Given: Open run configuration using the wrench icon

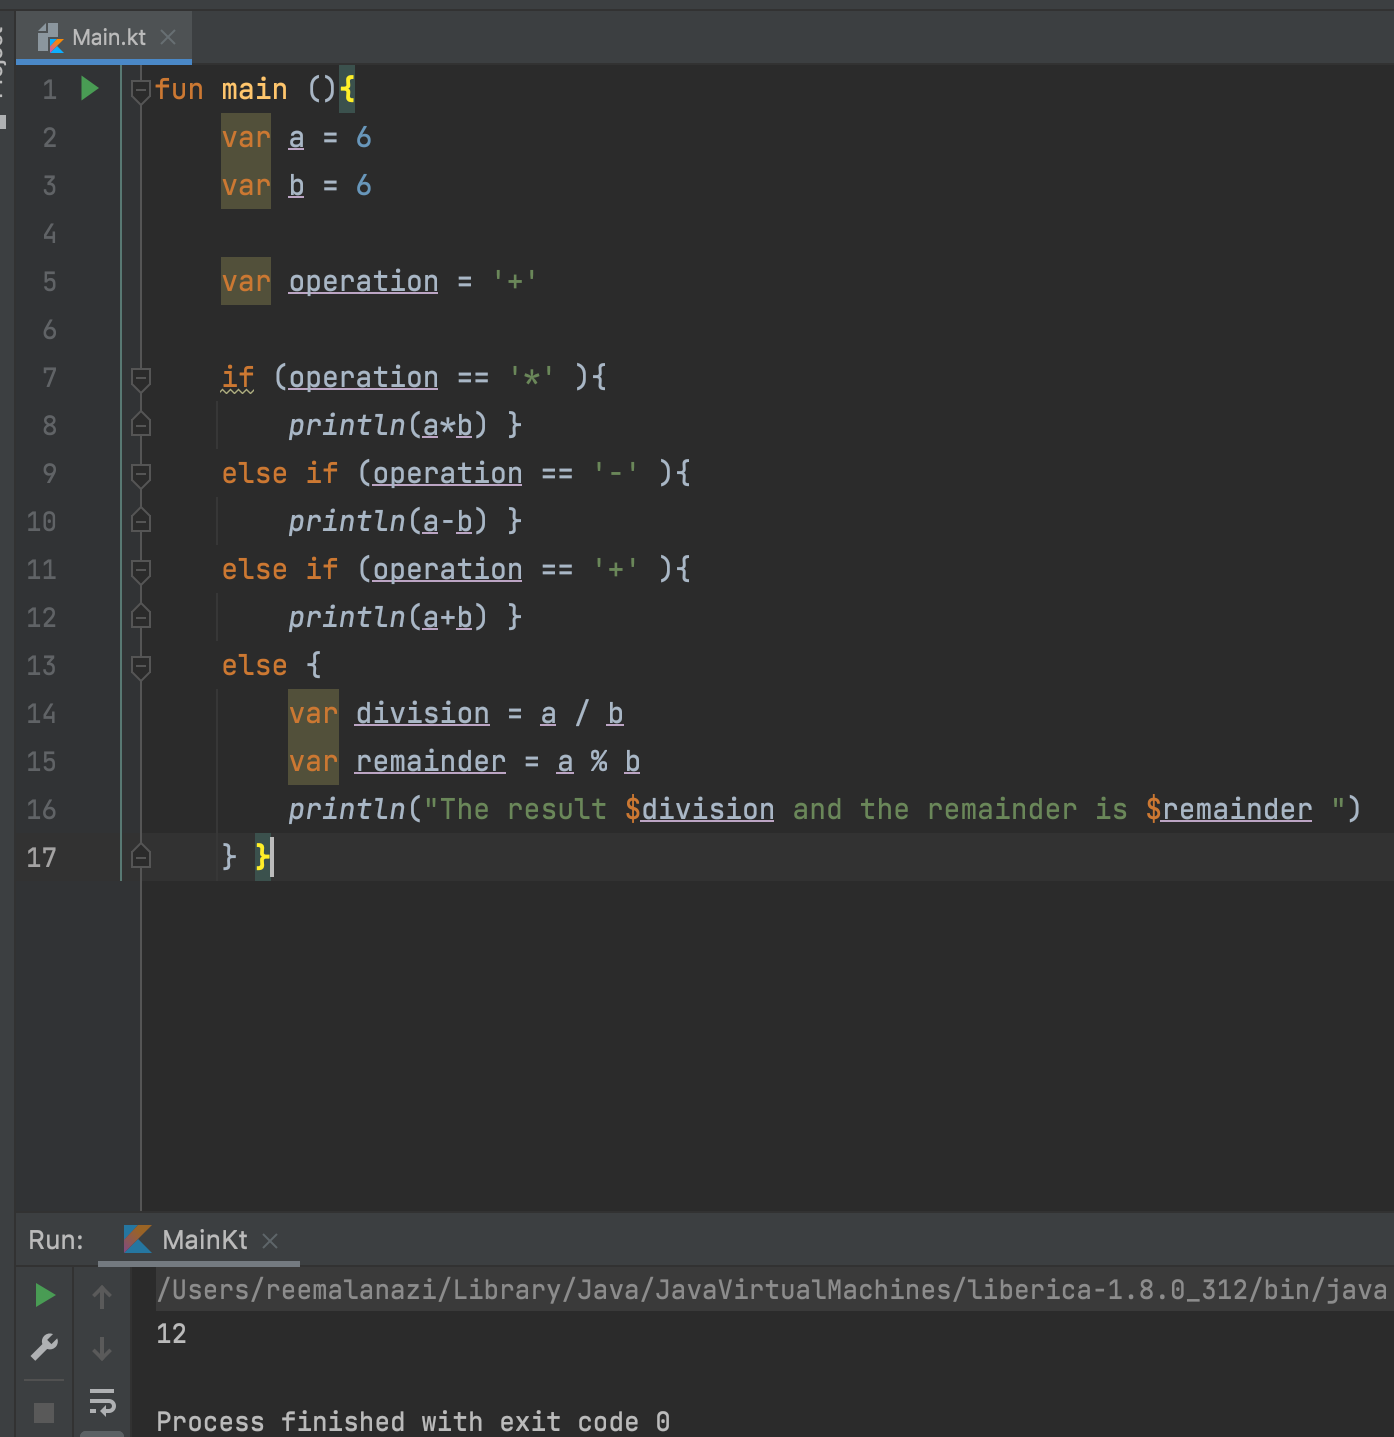Looking at the screenshot, I should pyautogui.click(x=42, y=1348).
